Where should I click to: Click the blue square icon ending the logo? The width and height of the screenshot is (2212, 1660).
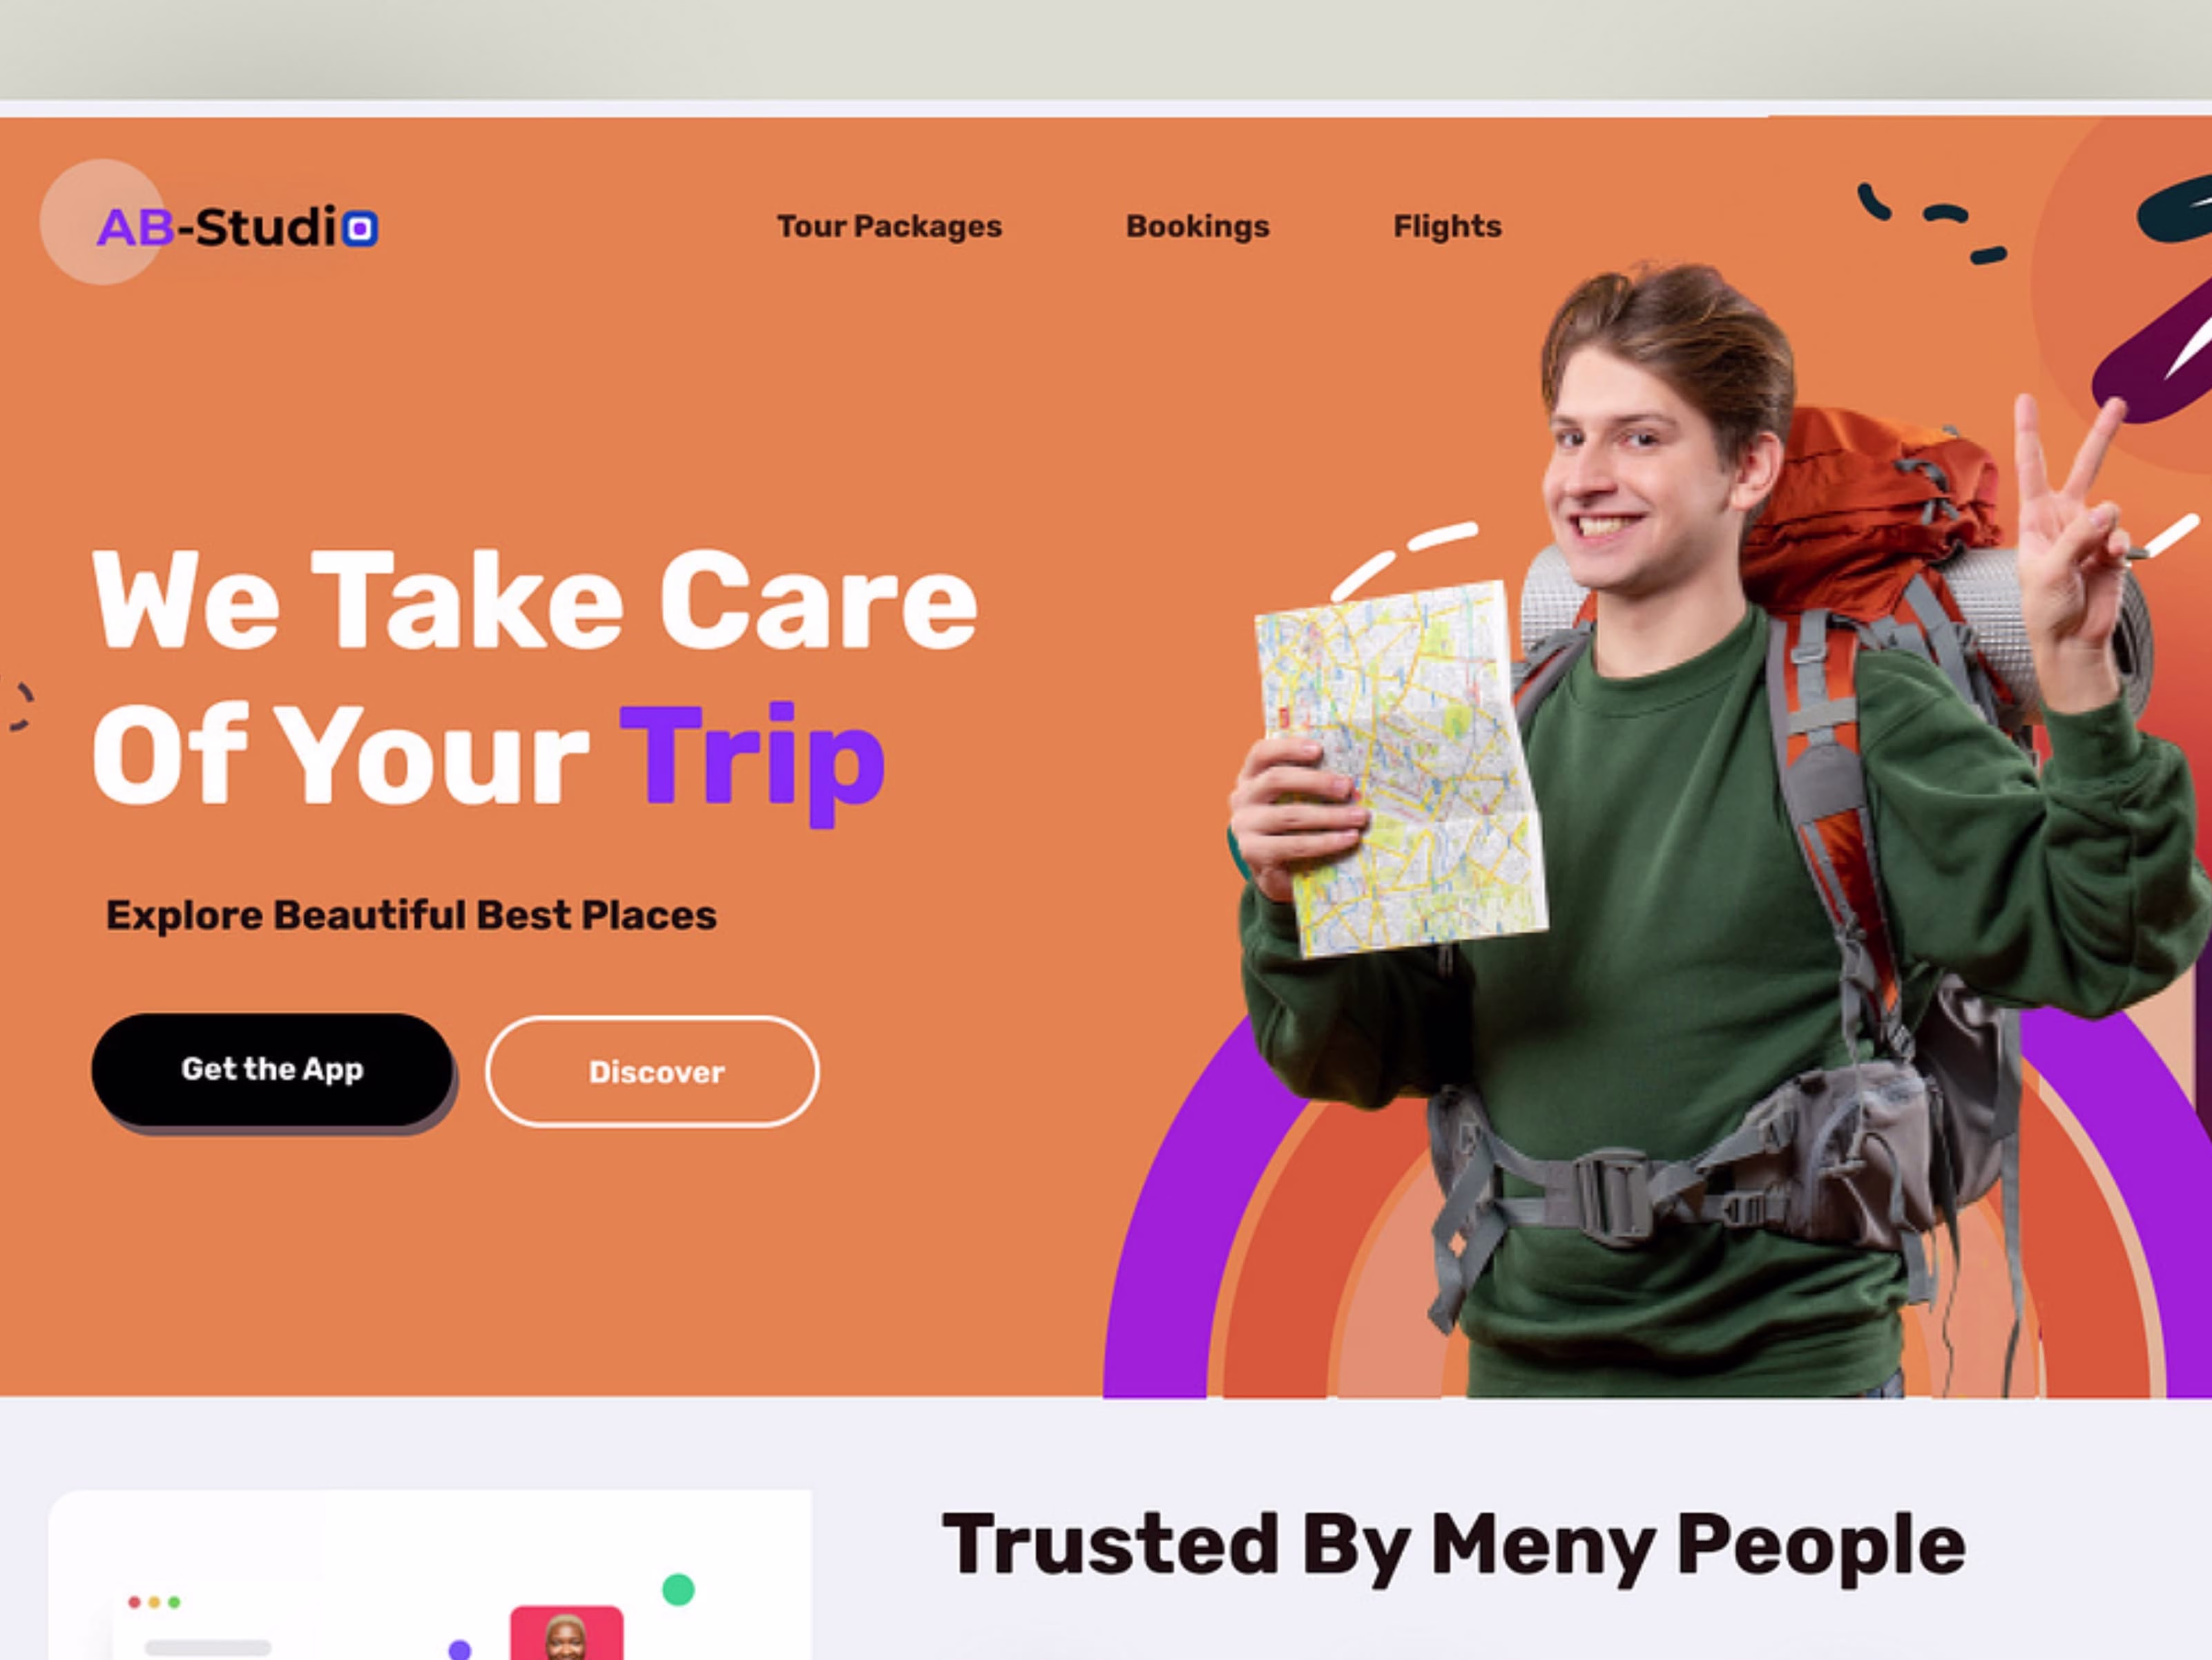pyautogui.click(x=360, y=229)
